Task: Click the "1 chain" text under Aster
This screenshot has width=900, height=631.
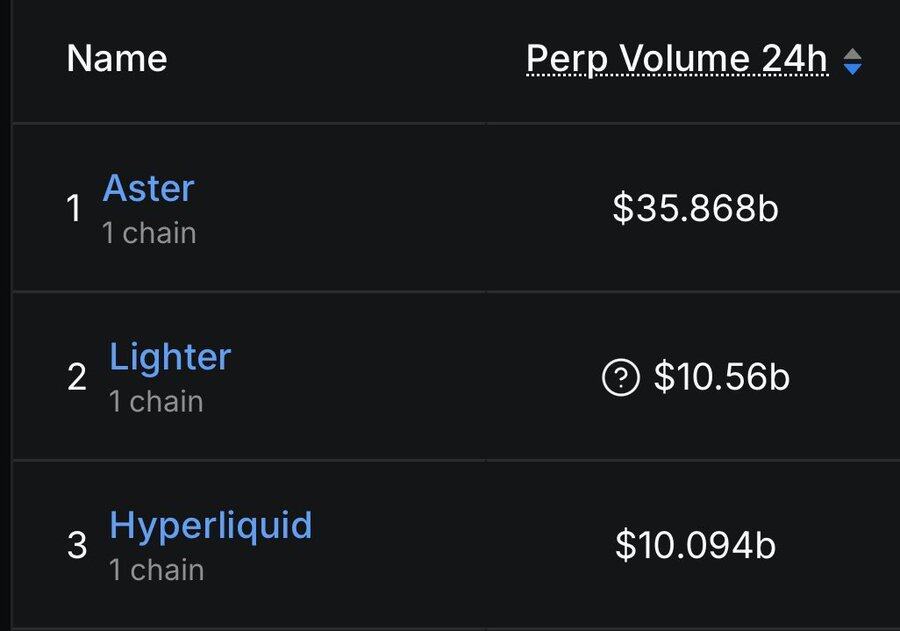Action: (x=149, y=233)
